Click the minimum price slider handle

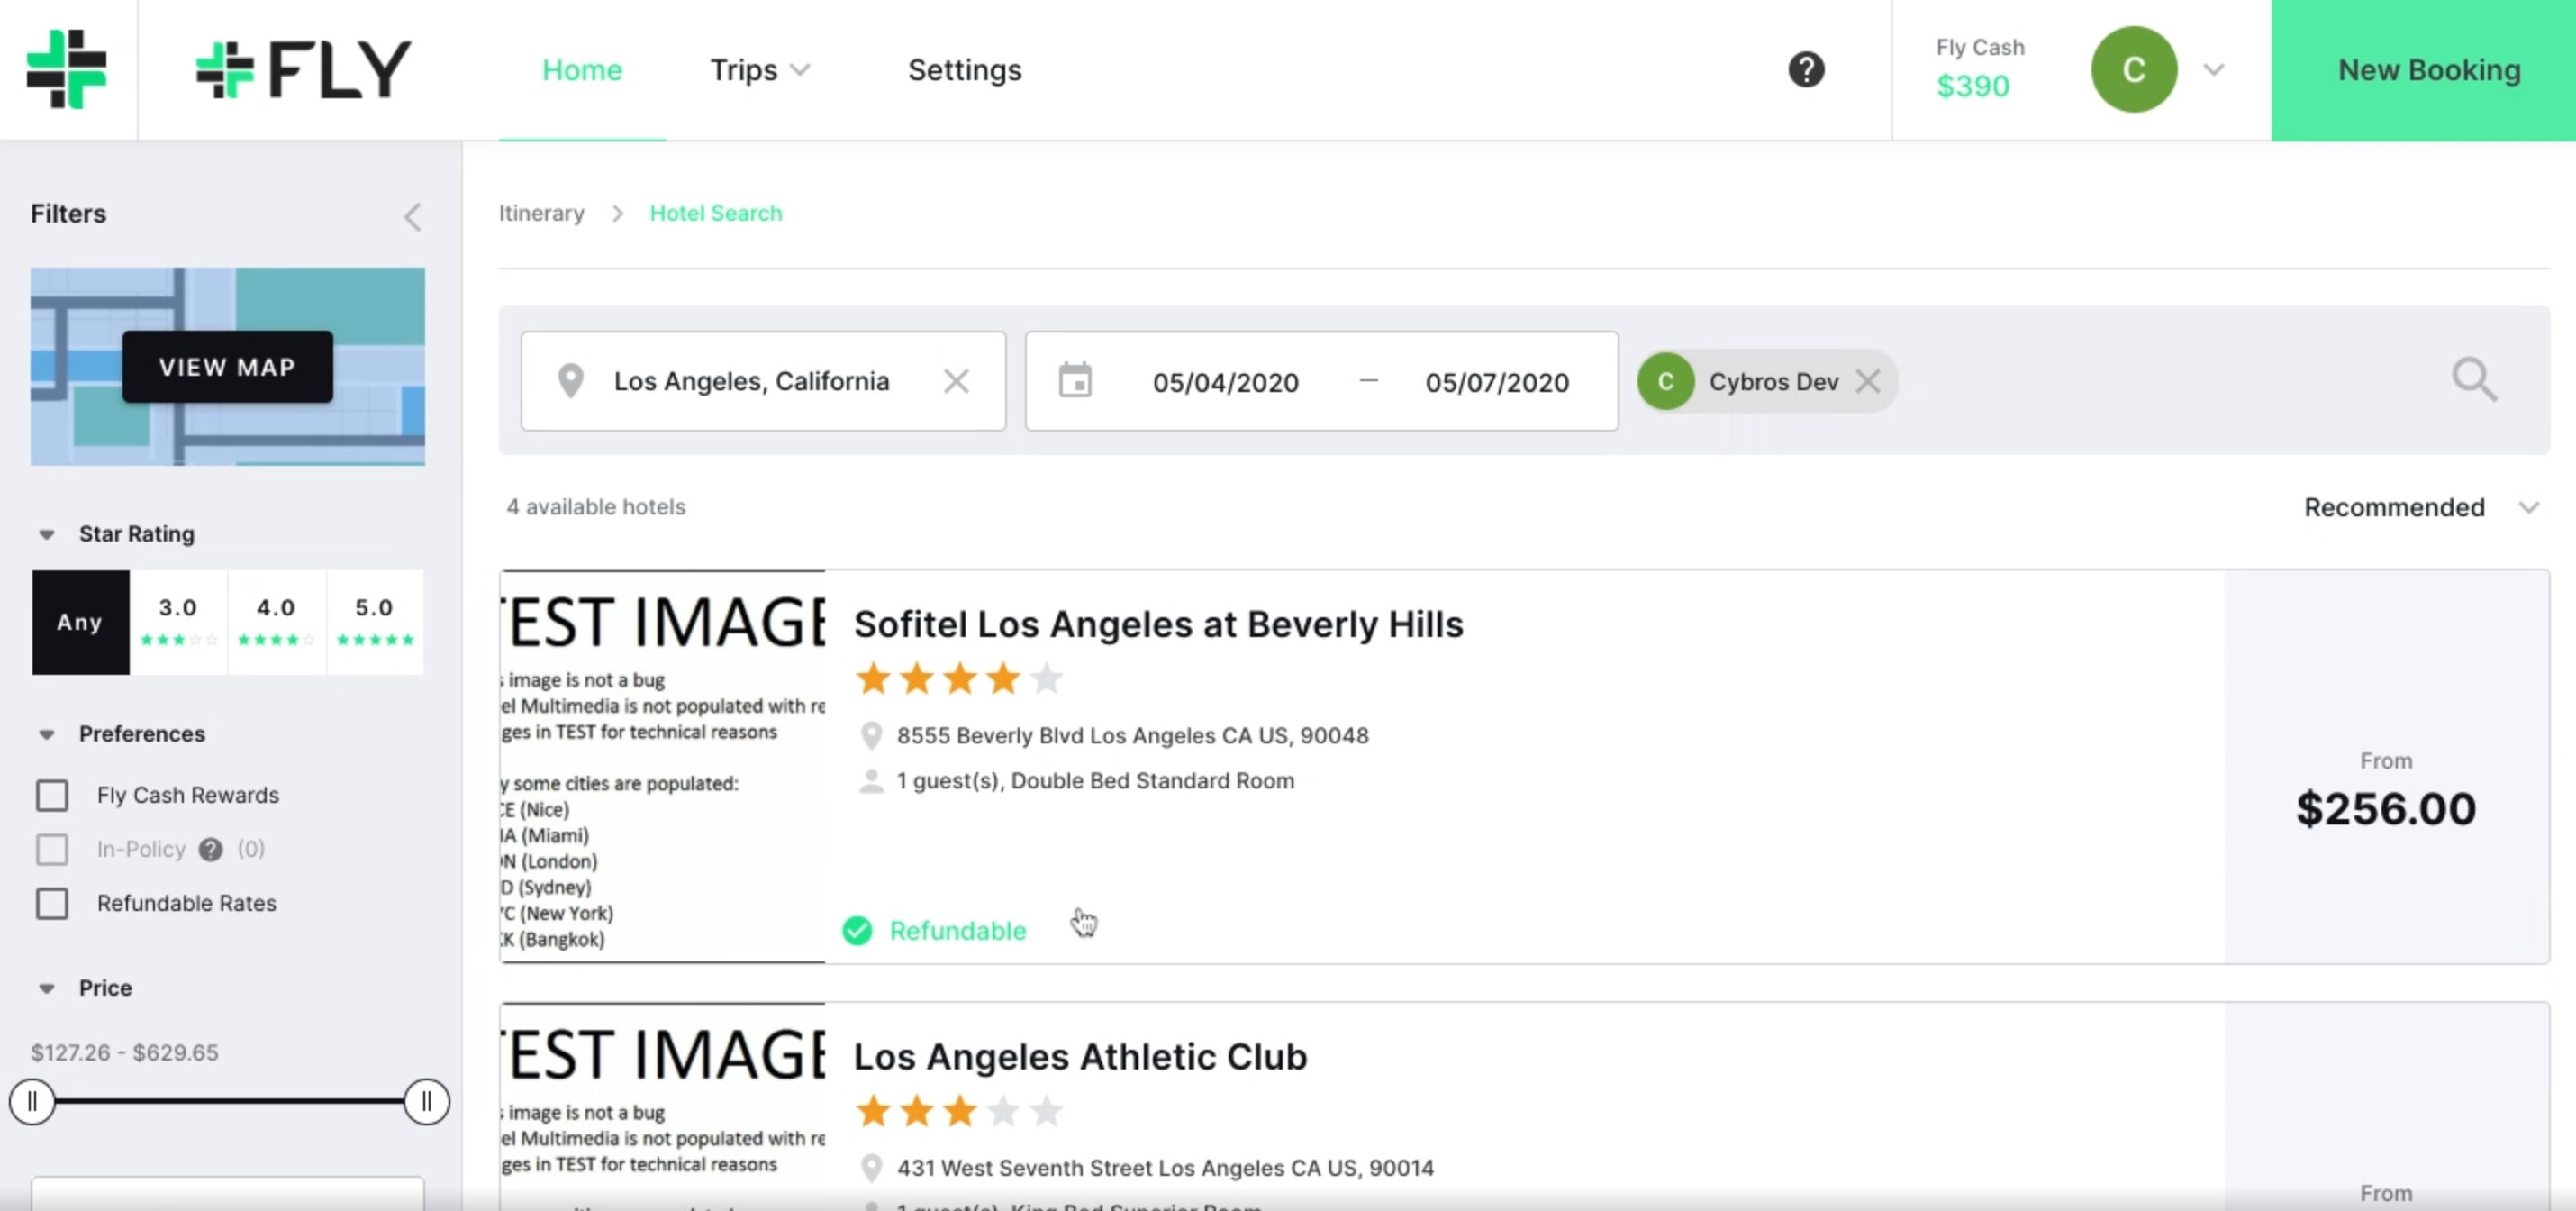click(32, 1101)
